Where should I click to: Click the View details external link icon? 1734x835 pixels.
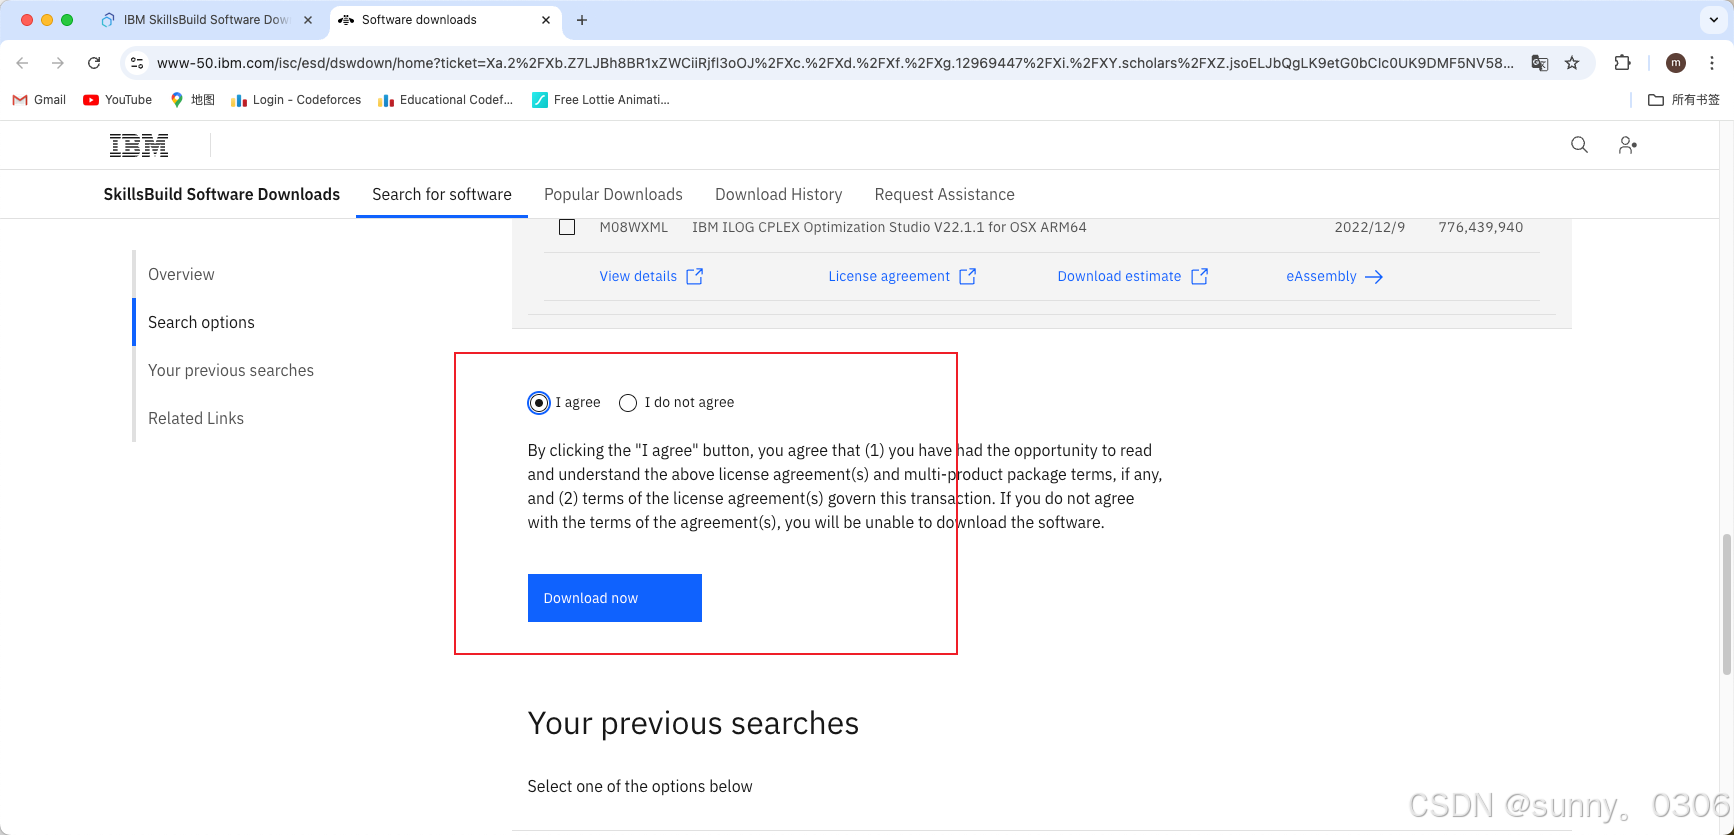click(x=695, y=276)
